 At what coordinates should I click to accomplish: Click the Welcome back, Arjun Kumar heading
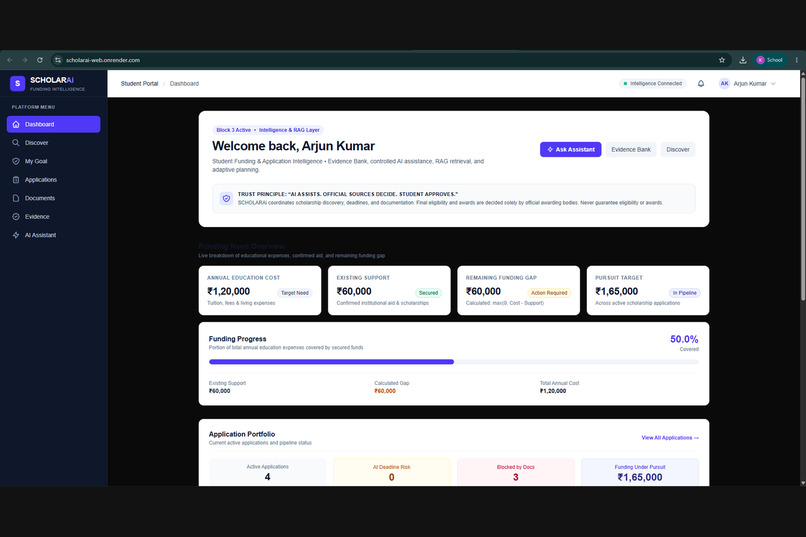coord(294,146)
